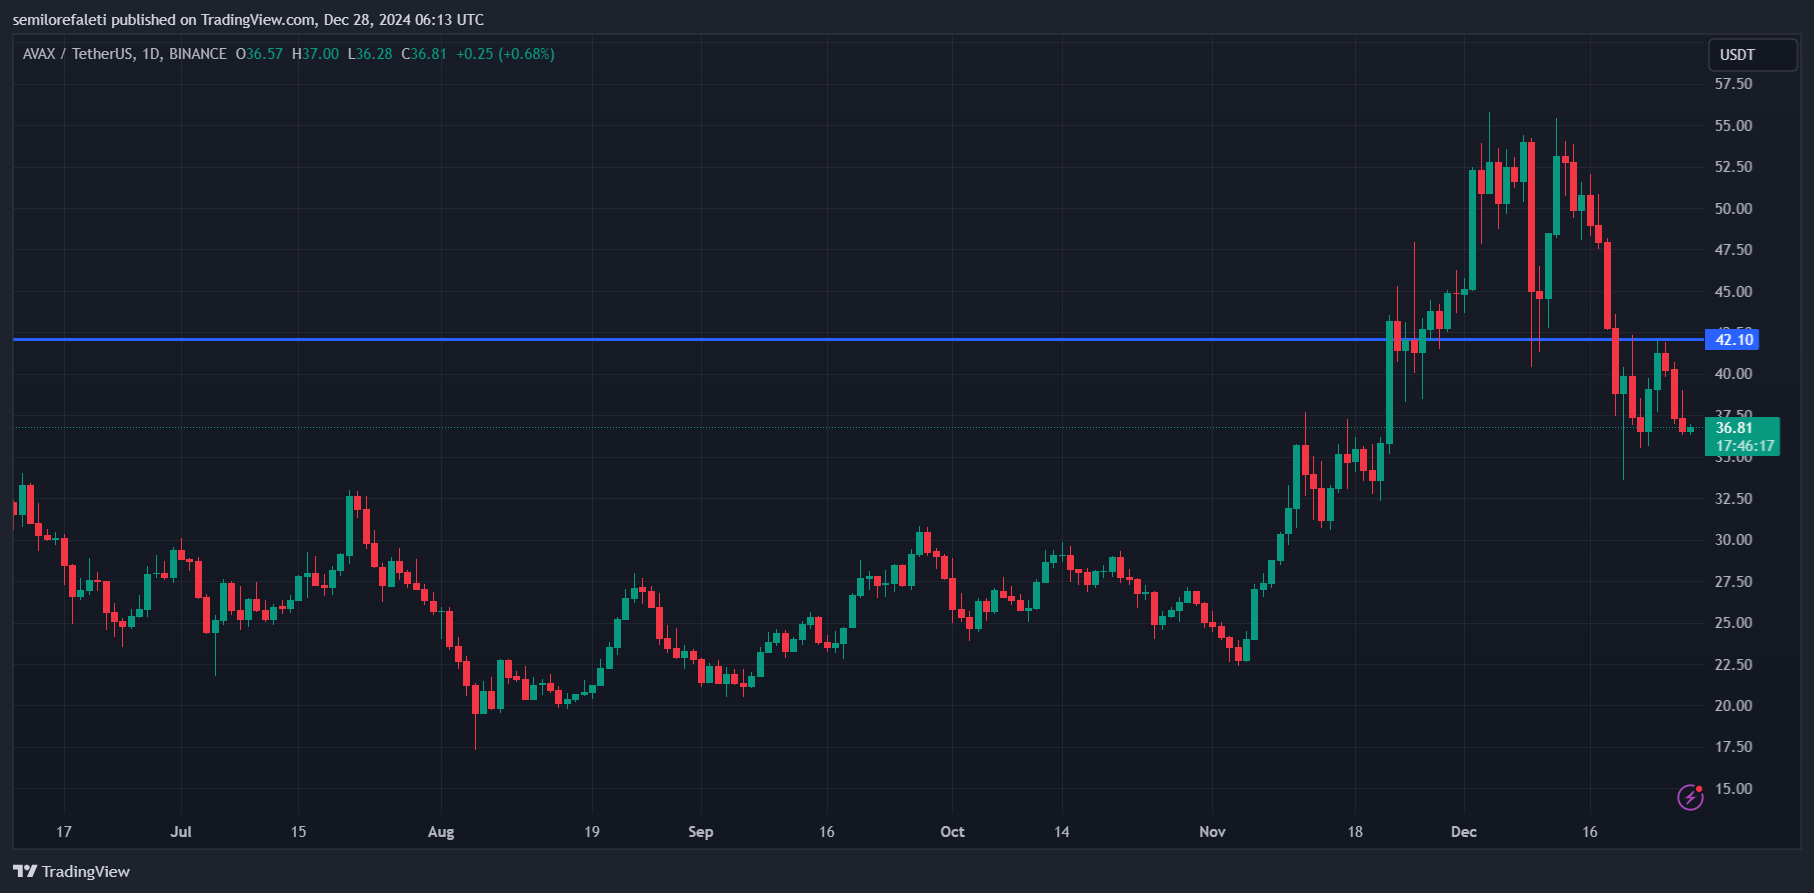Viewport: 1814px width, 893px height.
Task: Click the 50.00 price axis label
Action: click(1733, 209)
